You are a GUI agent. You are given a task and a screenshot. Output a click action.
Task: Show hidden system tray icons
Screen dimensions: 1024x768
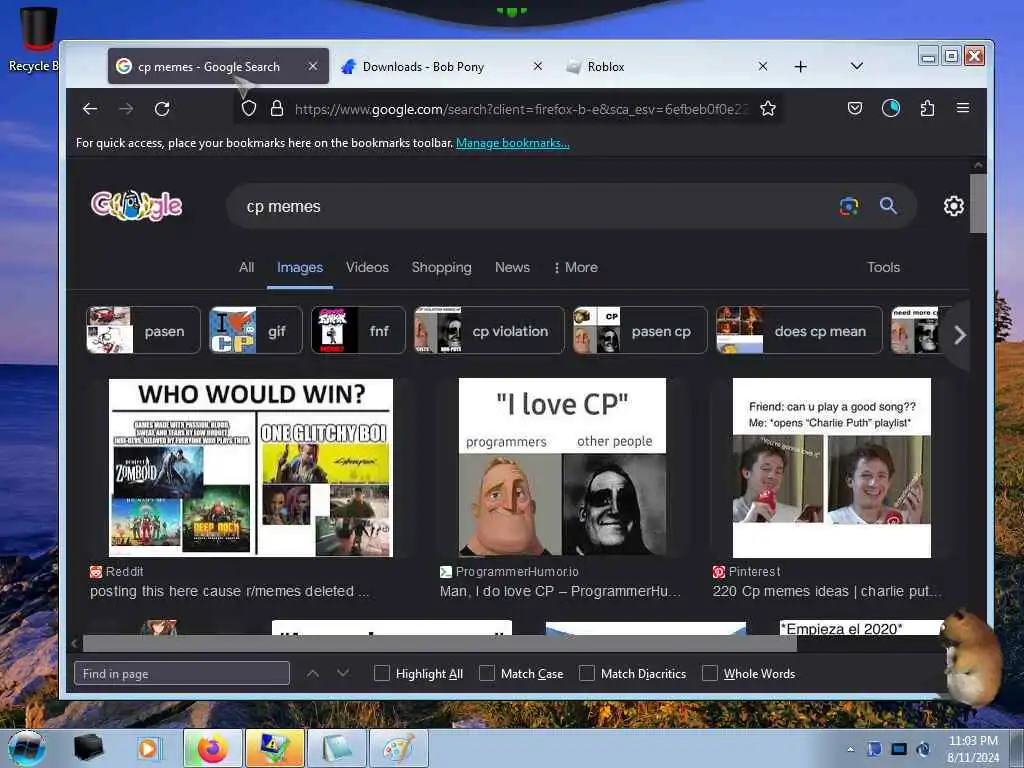pos(850,749)
